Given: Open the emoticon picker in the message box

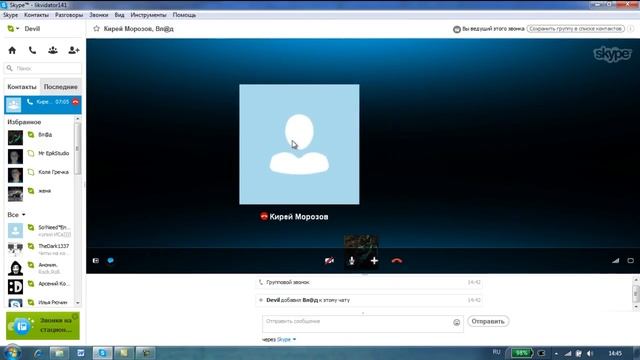Looking at the screenshot, I should click(x=456, y=322).
